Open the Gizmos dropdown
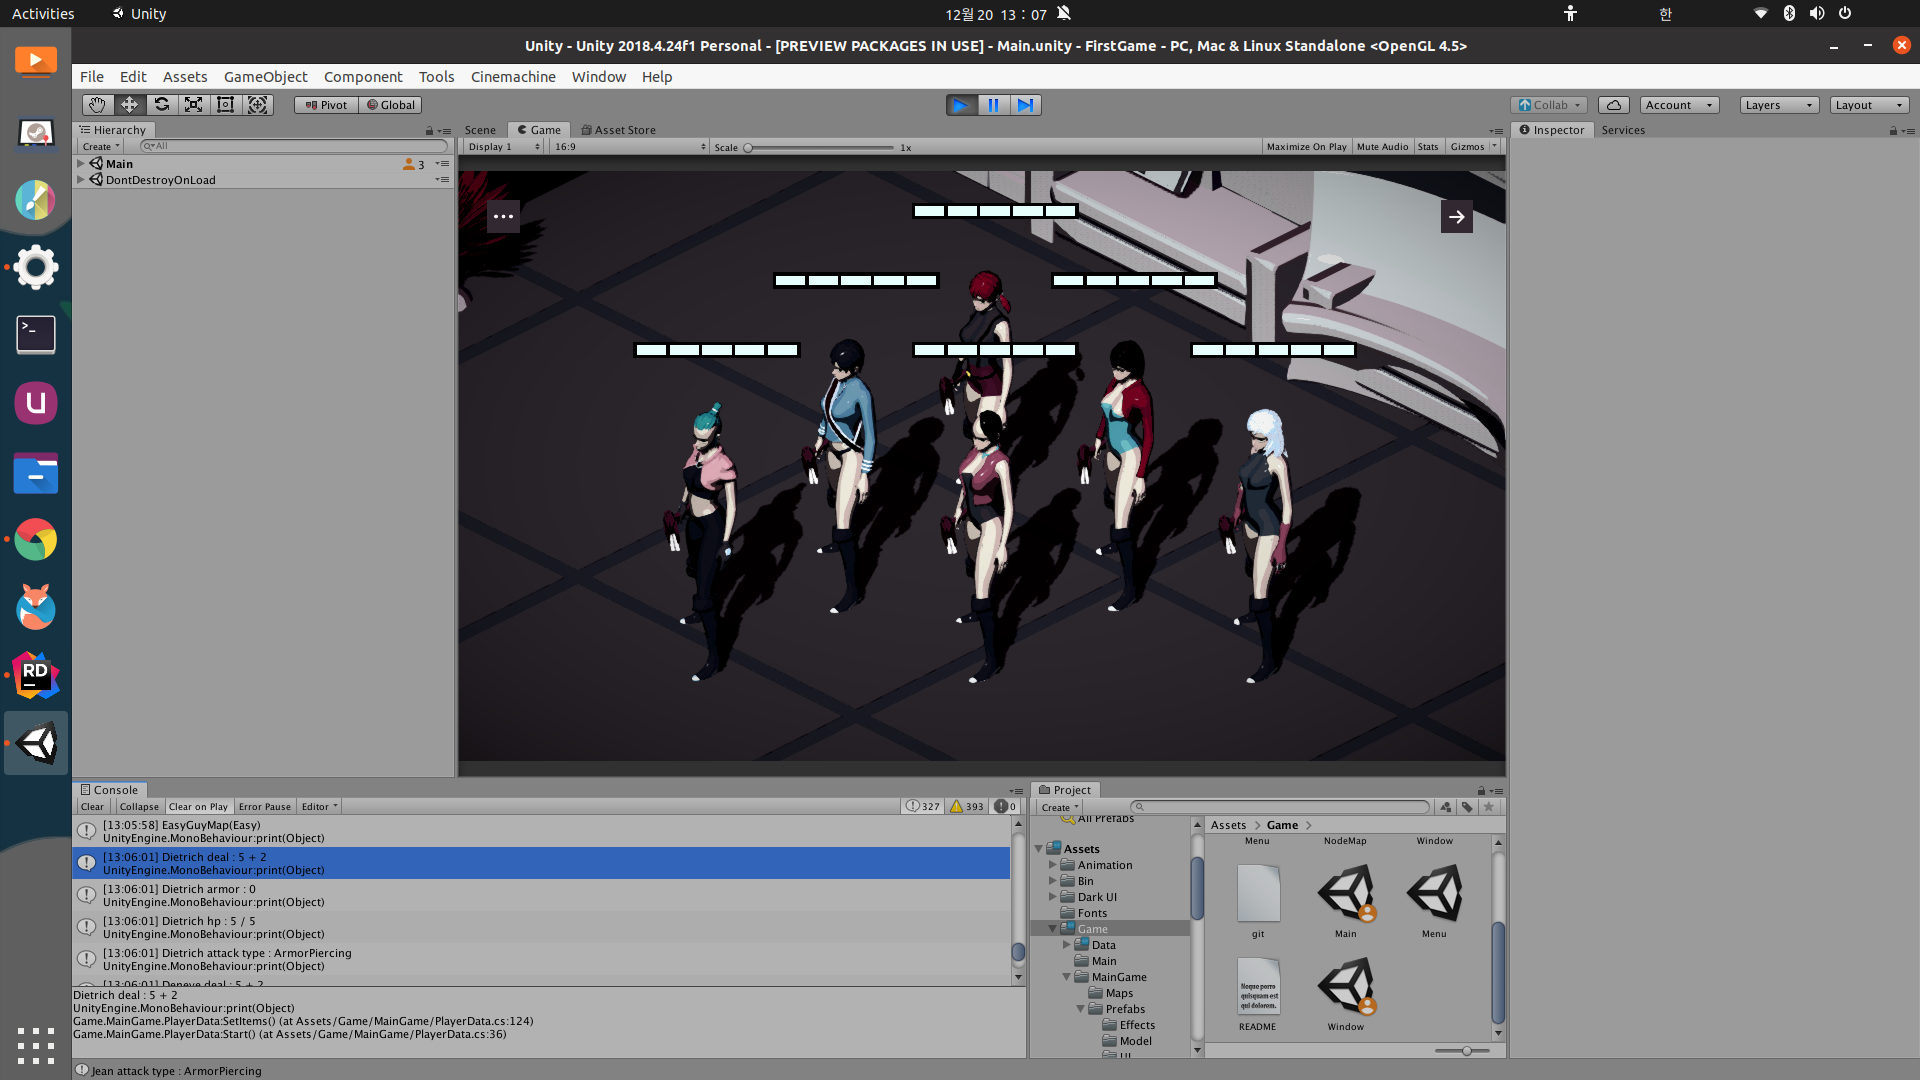Screen dimensions: 1920x1080 pos(1474,147)
